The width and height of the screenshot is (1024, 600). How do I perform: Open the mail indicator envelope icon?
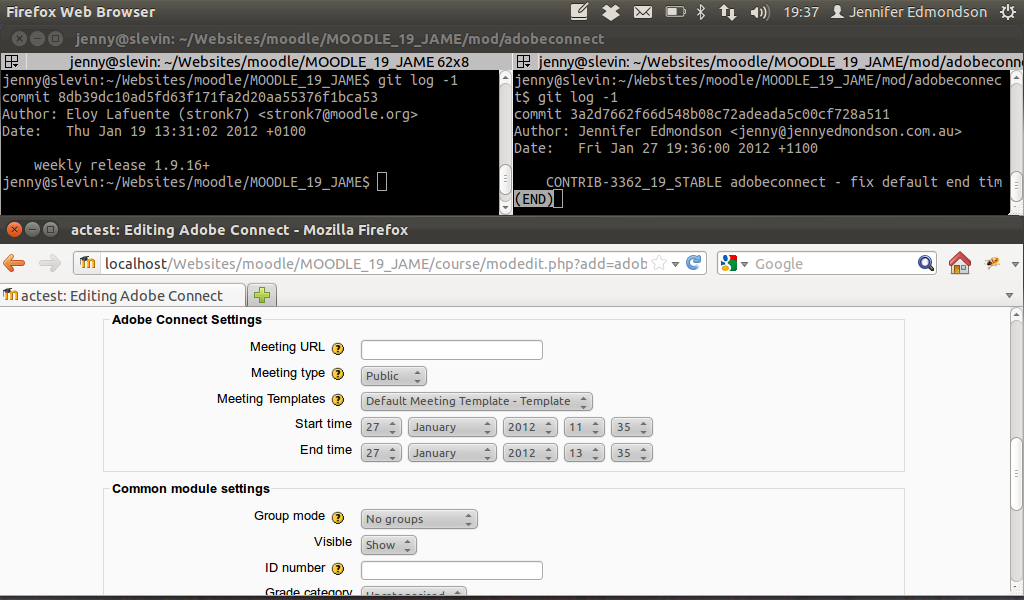pyautogui.click(x=643, y=12)
